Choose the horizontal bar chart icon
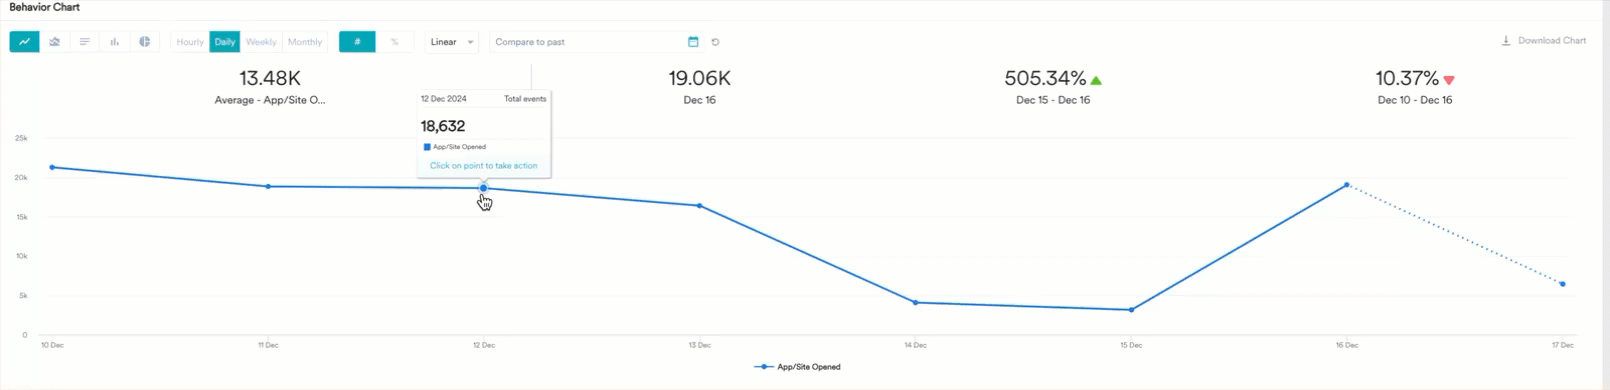The height and width of the screenshot is (390, 1610). point(84,42)
